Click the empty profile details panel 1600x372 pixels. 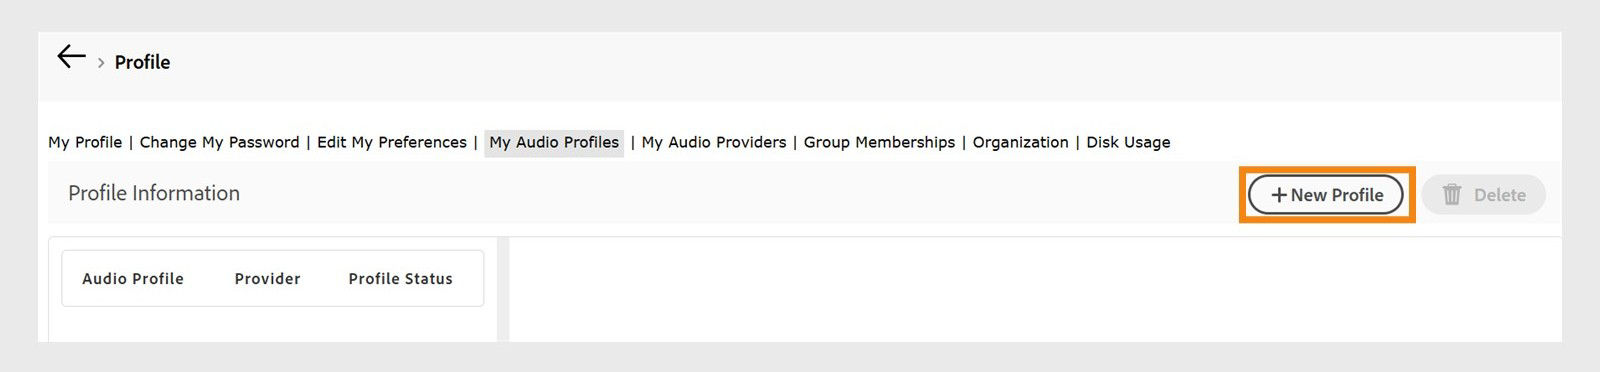1035,289
